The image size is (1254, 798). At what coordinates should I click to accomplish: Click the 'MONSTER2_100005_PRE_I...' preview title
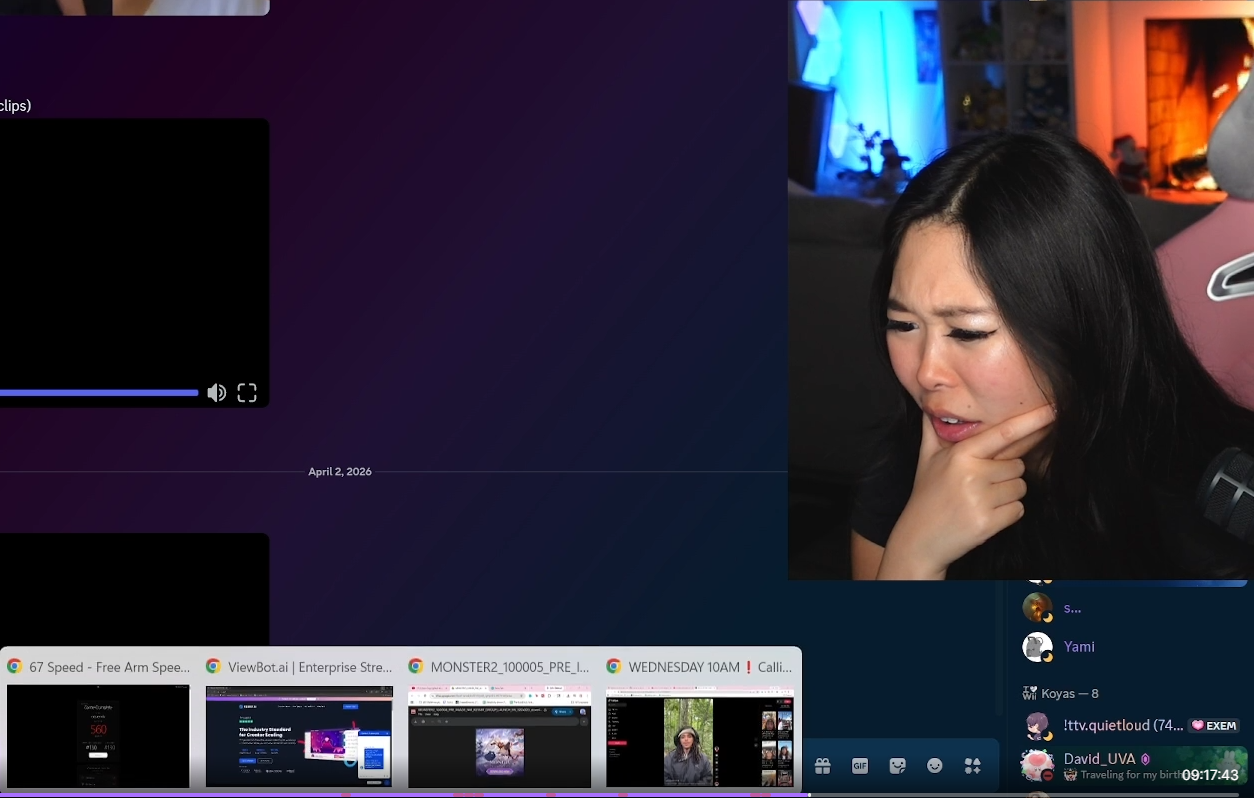click(510, 667)
